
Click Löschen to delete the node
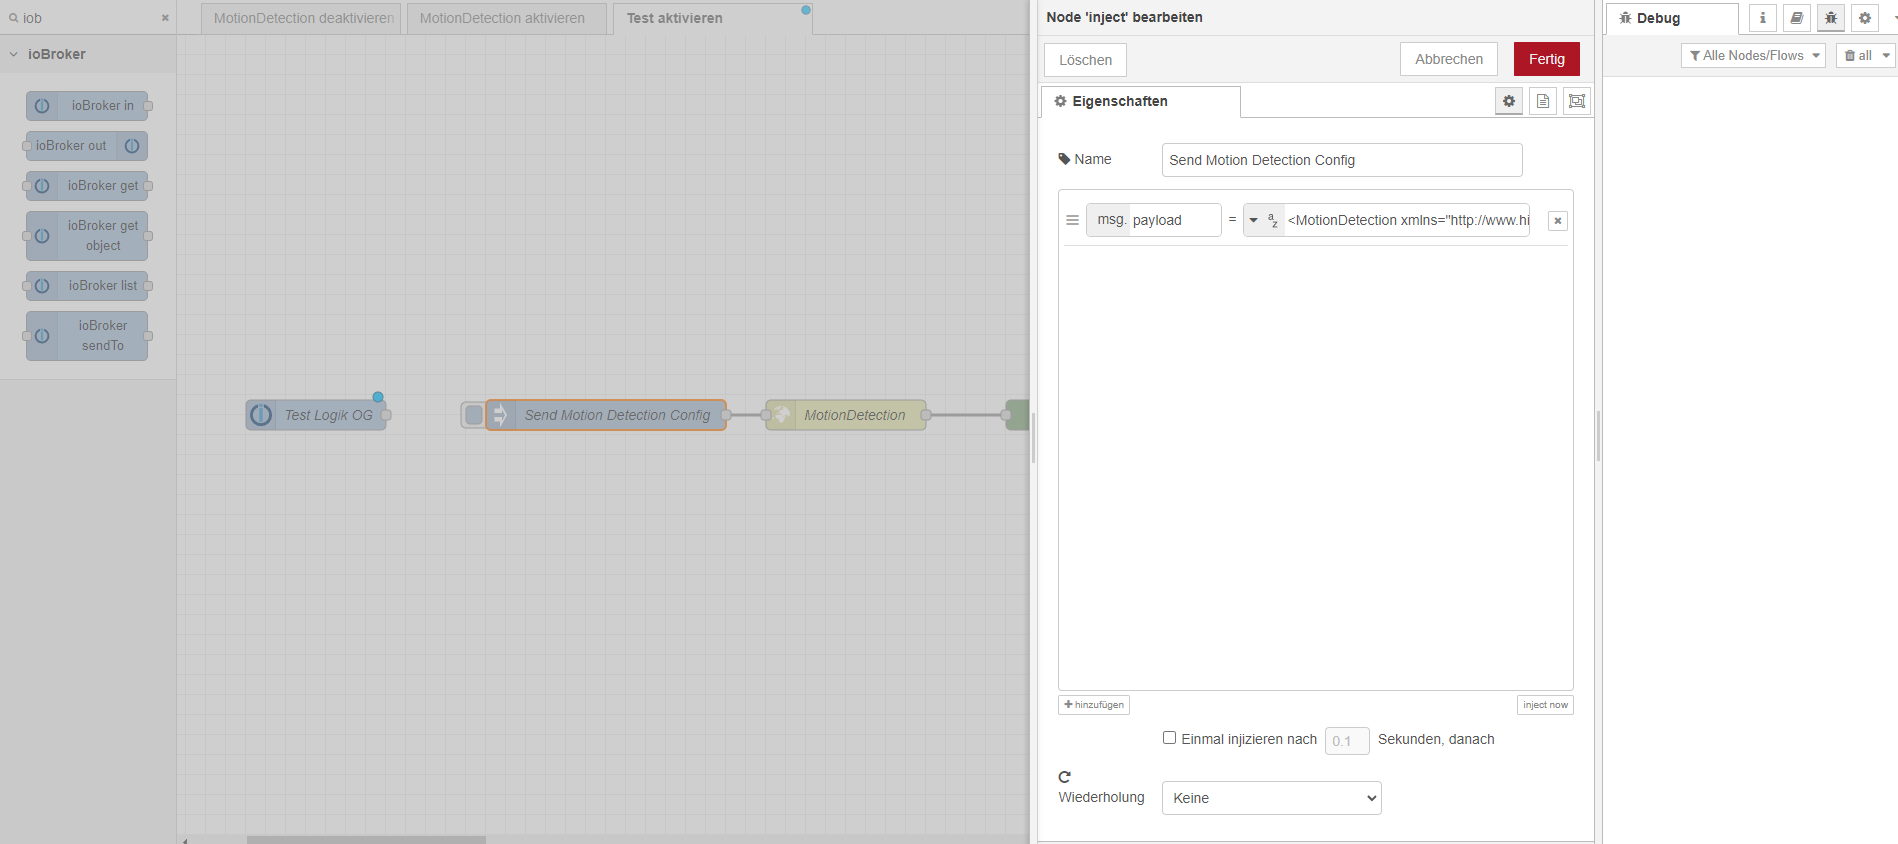point(1085,60)
